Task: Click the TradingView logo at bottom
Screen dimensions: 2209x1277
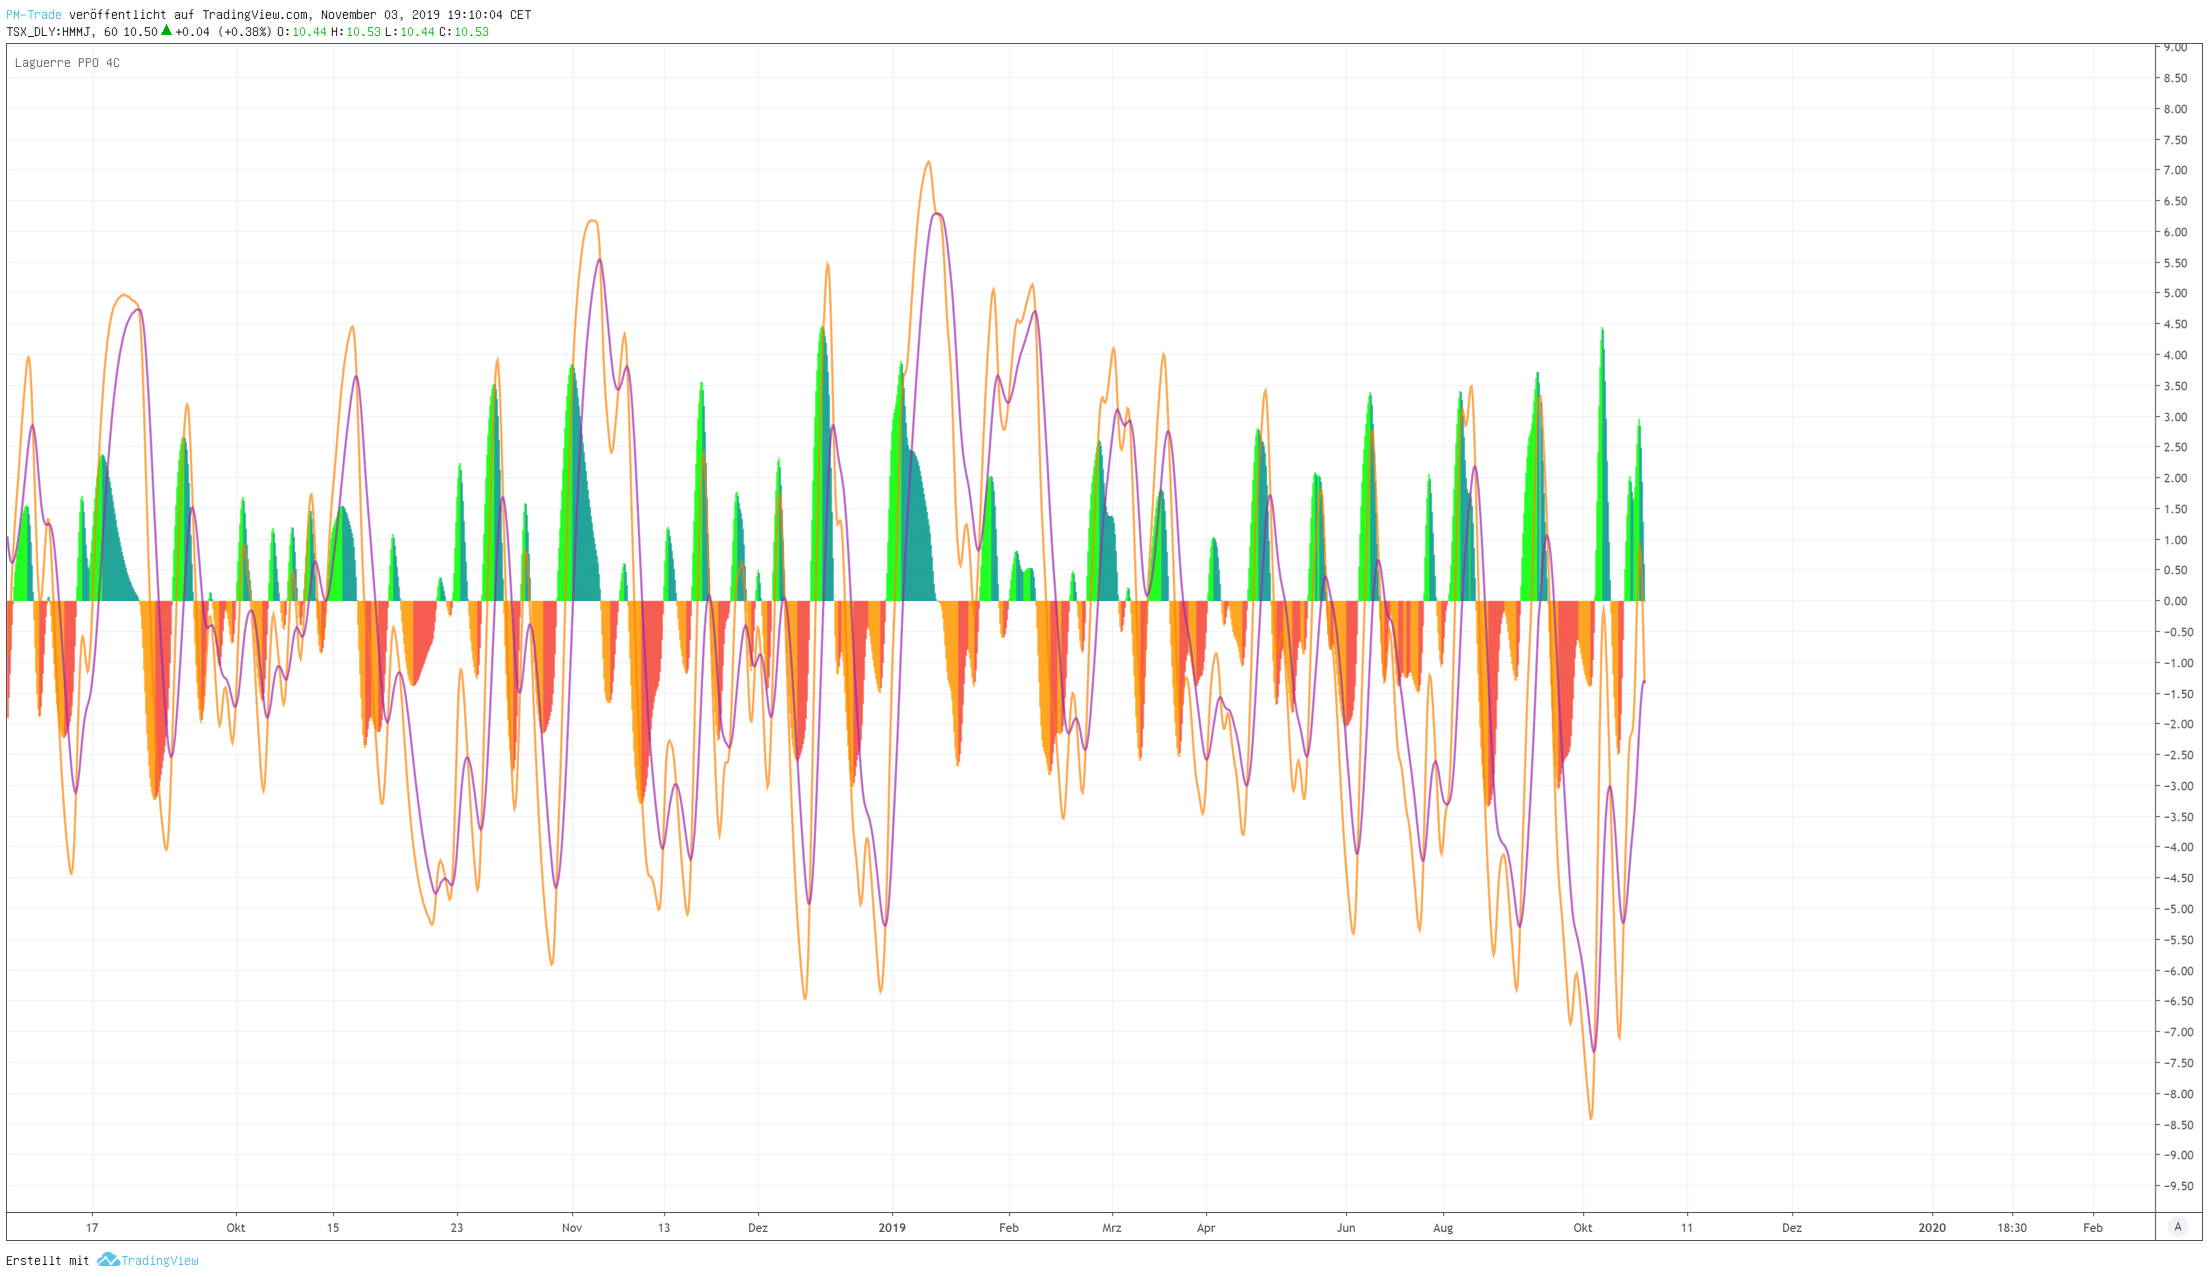Action: [148, 1260]
